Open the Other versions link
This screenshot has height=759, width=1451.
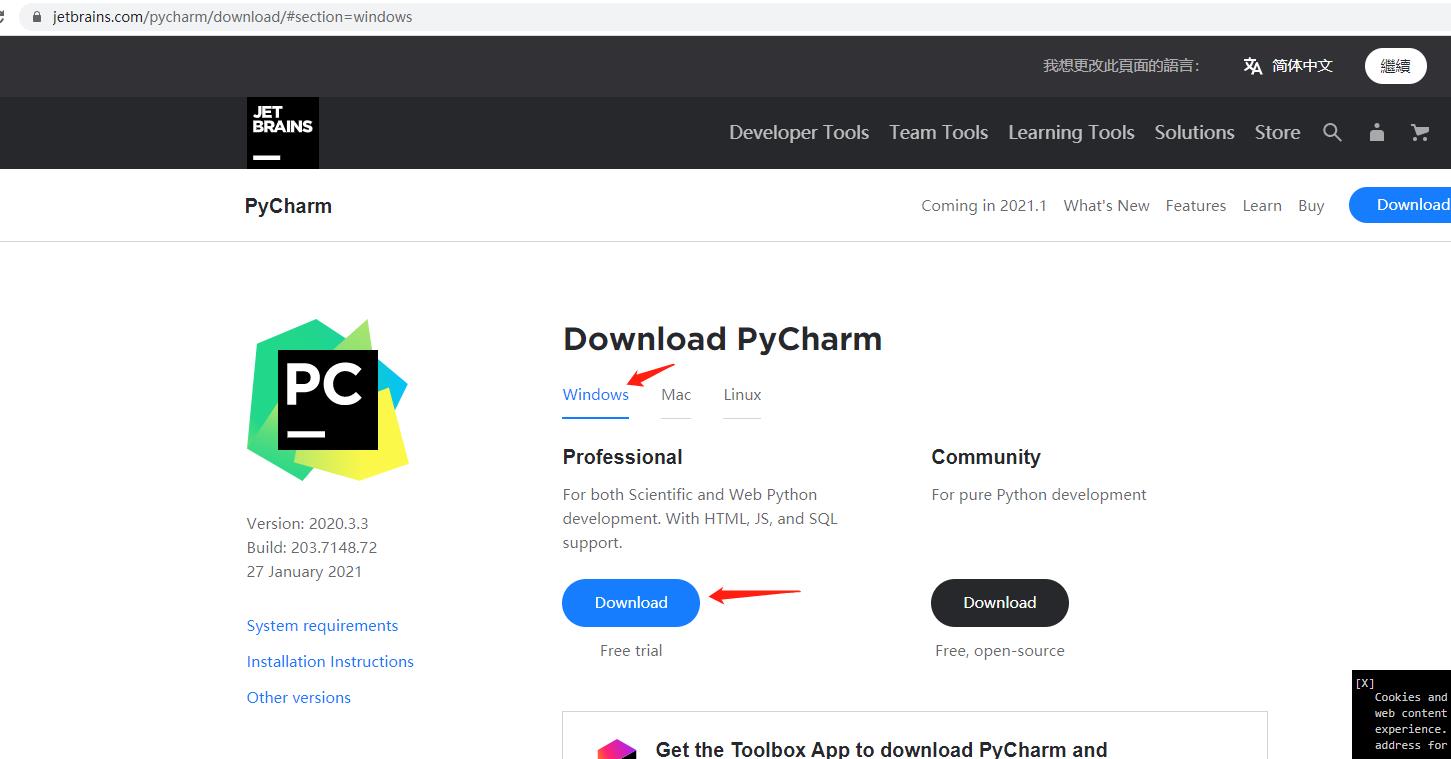[299, 698]
